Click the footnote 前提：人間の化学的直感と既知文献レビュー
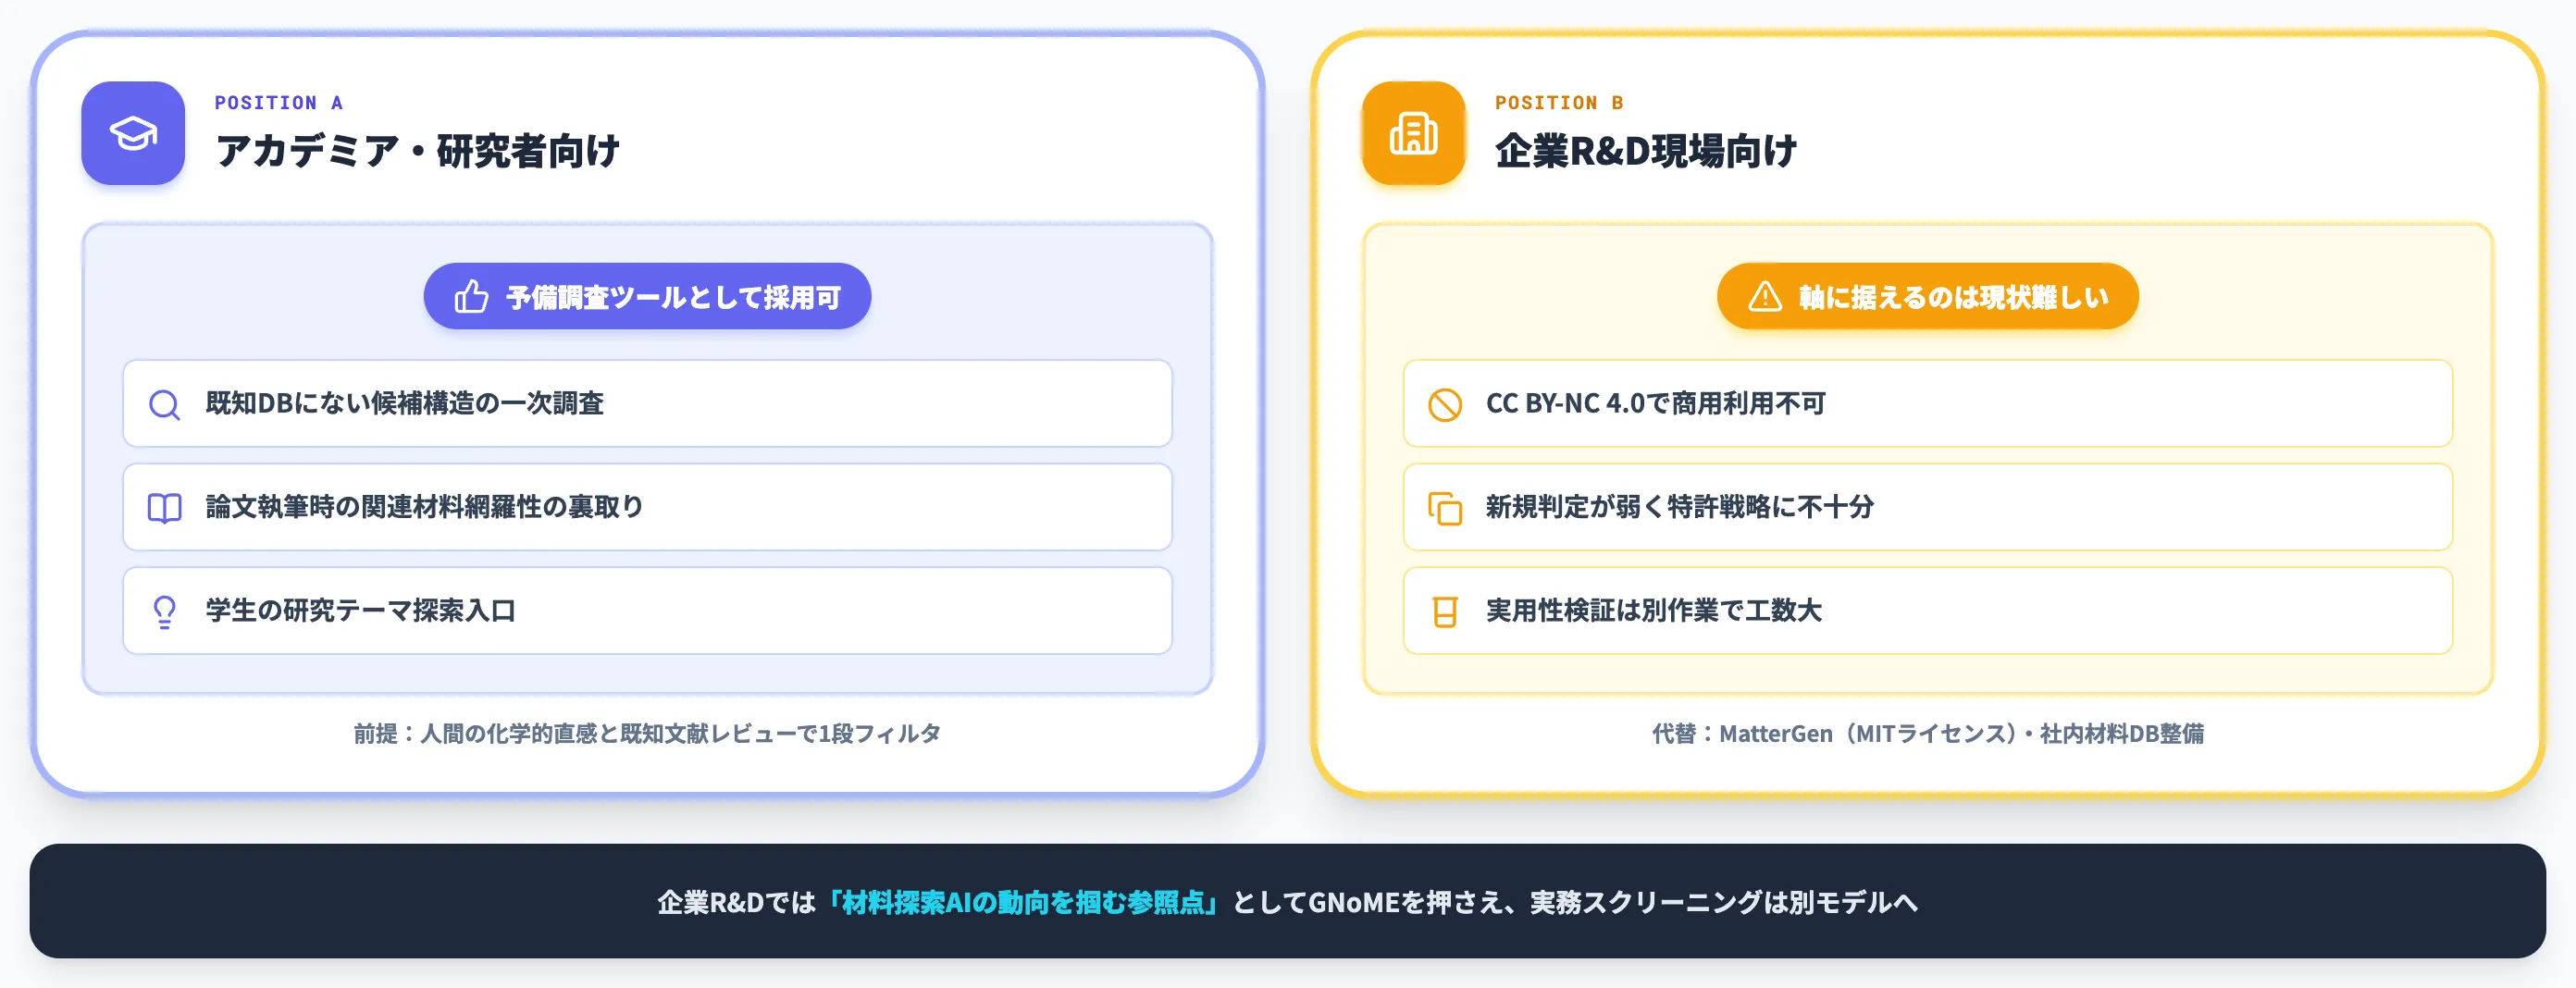Viewport: 2576px width, 988px height. (x=647, y=734)
